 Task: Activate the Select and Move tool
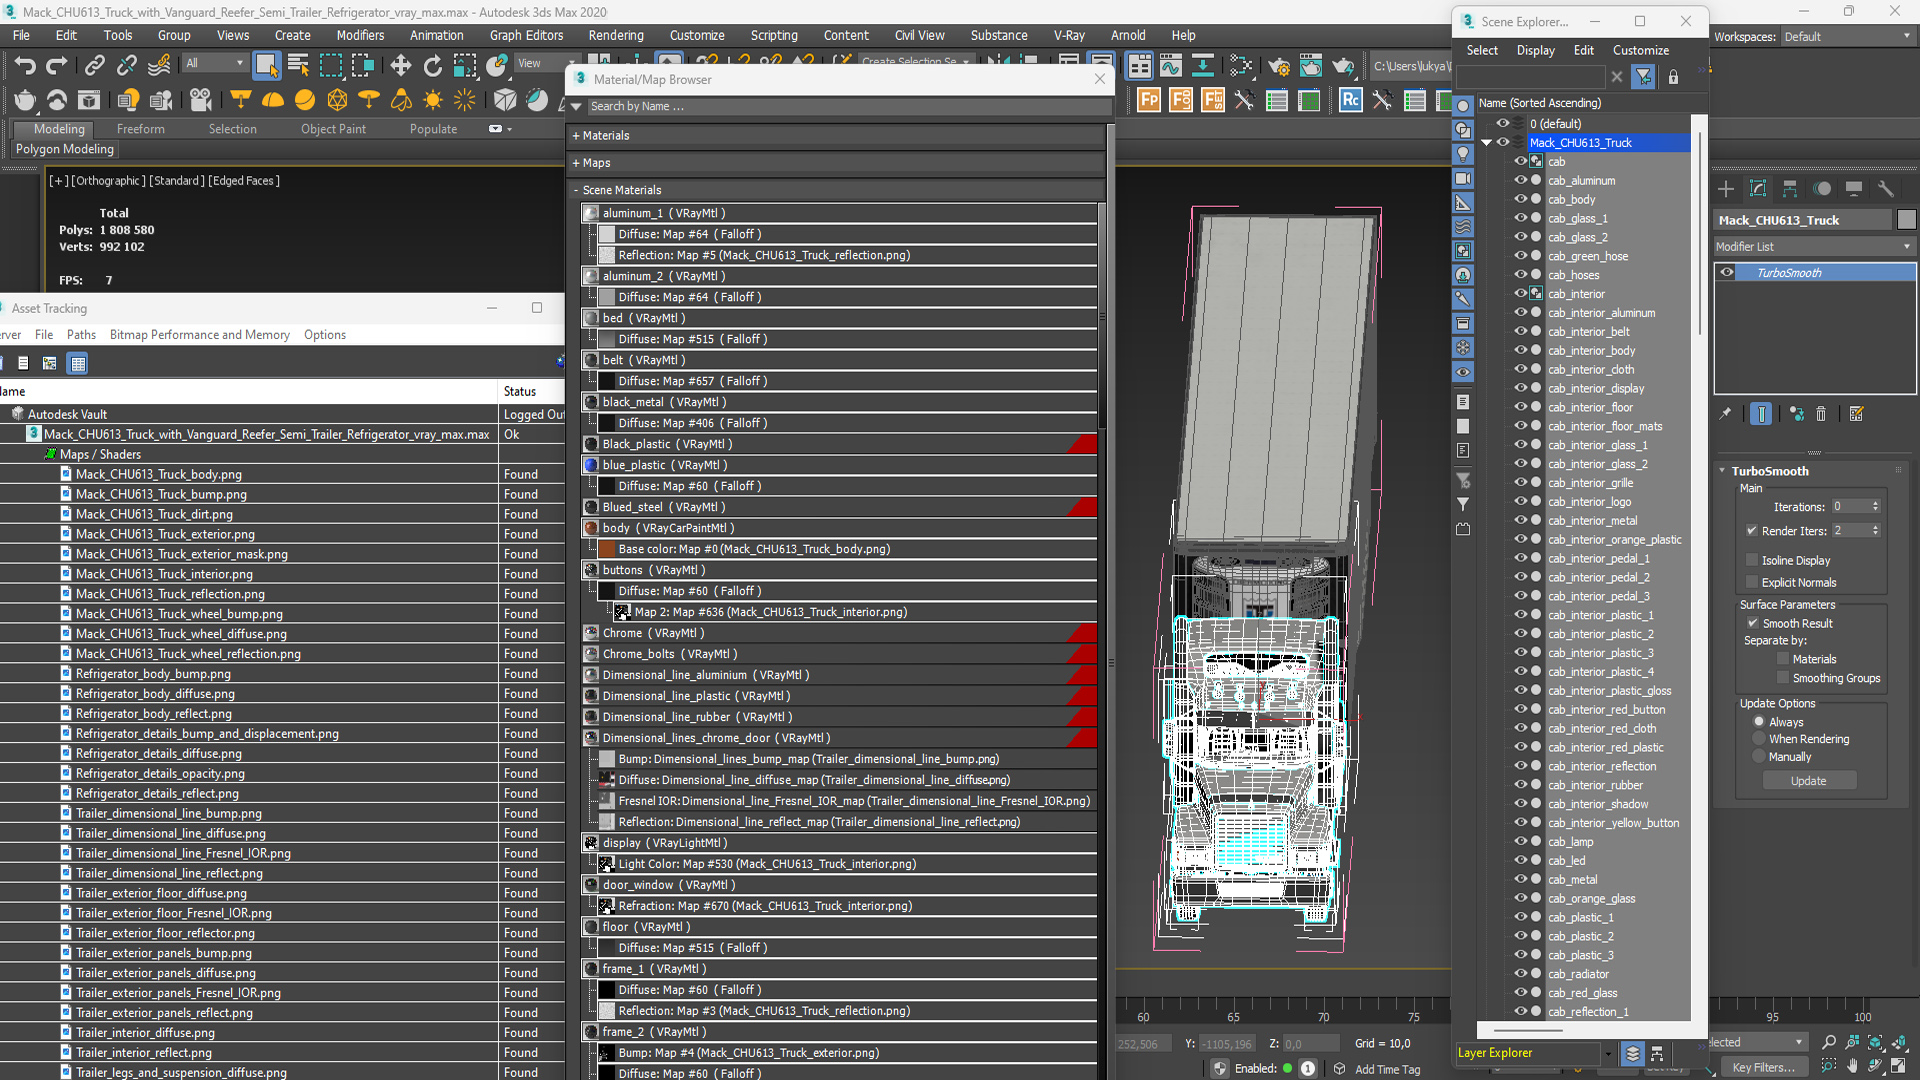click(400, 66)
